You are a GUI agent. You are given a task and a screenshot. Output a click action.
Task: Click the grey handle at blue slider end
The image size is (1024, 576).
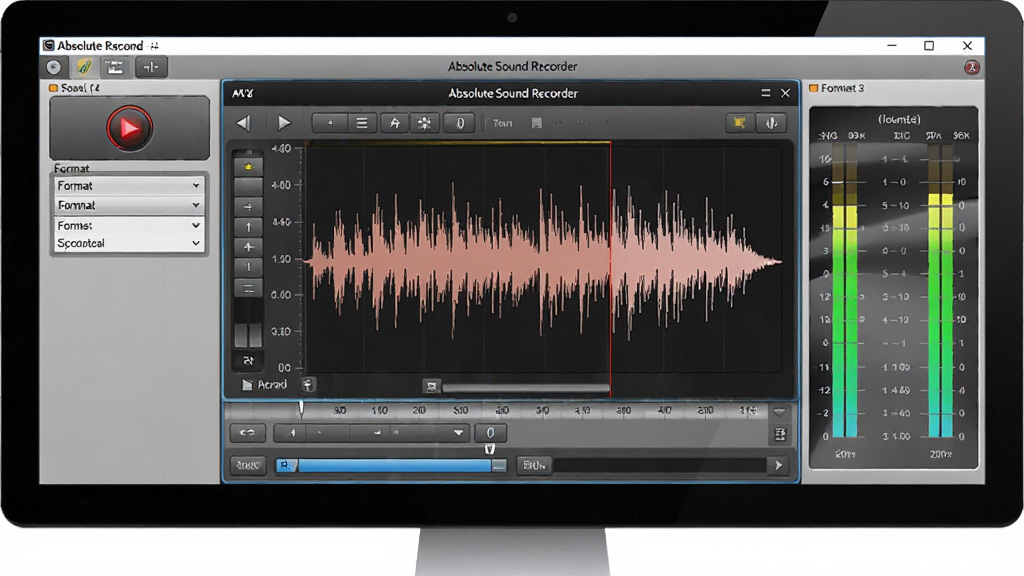click(x=499, y=466)
